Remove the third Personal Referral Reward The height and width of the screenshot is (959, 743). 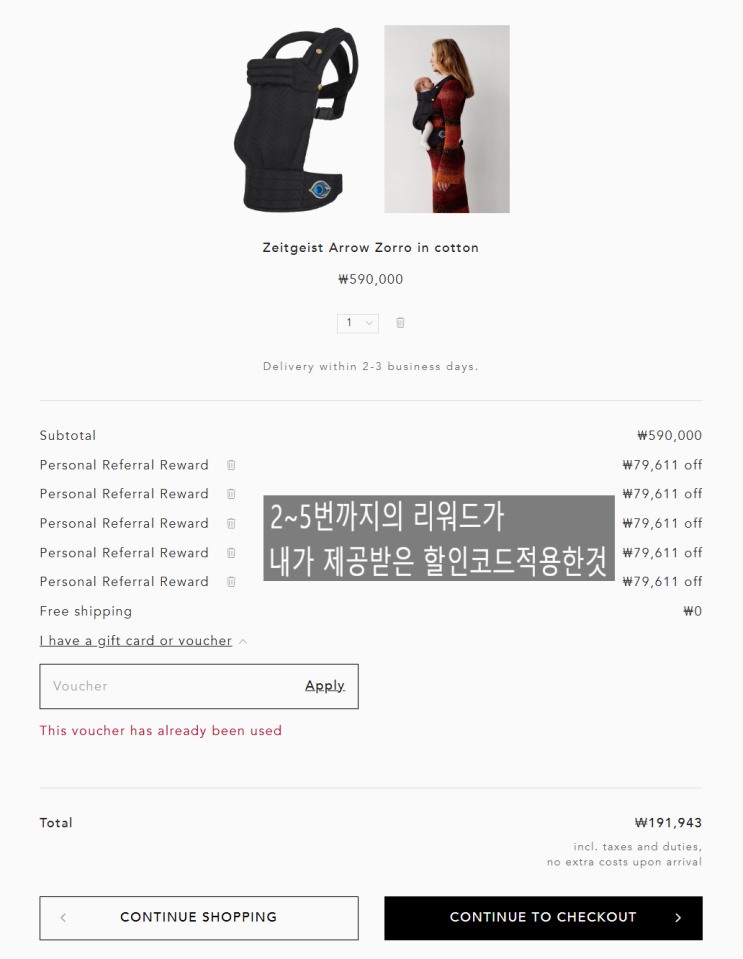click(x=231, y=523)
